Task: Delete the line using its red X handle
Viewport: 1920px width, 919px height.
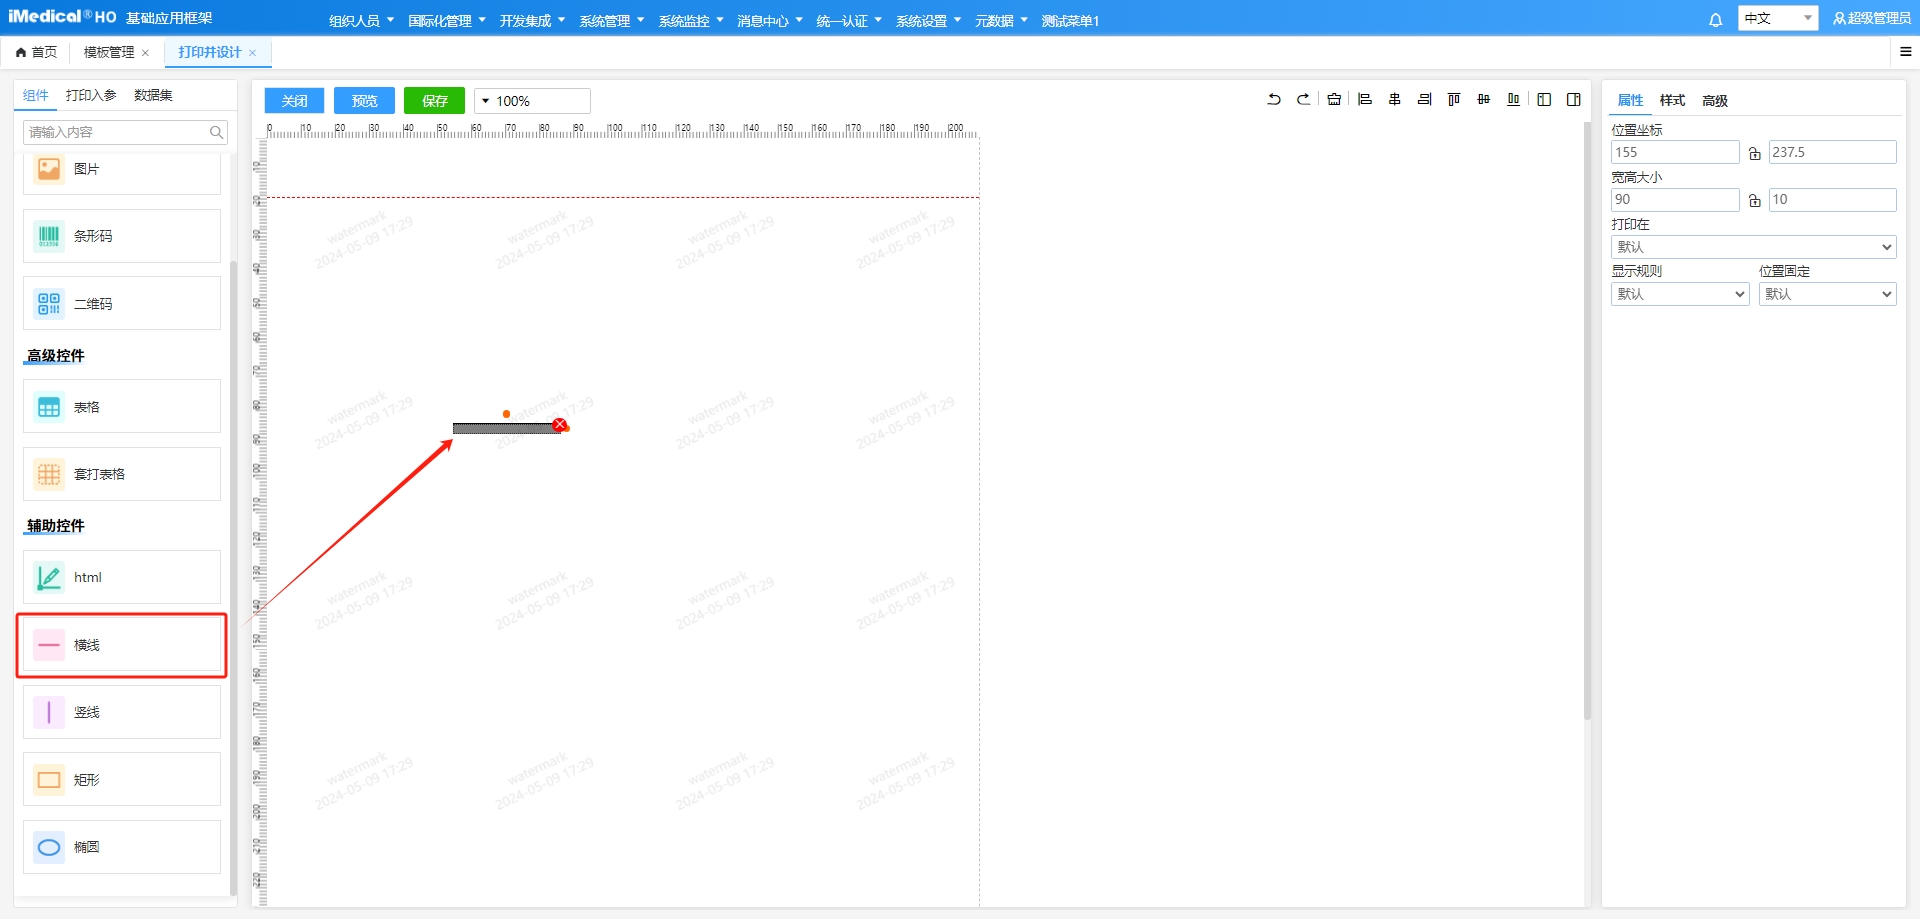Action: pos(560,425)
